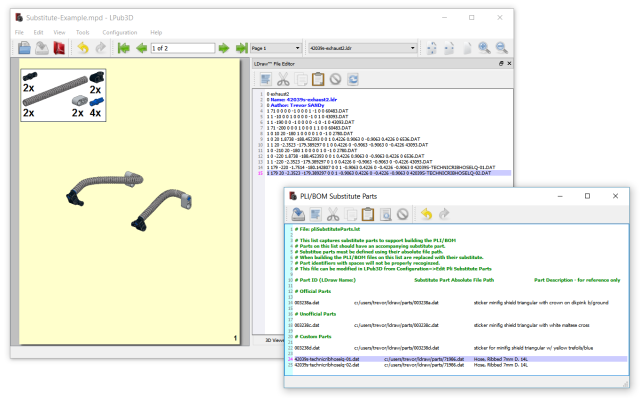
Task: Click the '1 of 2' page number field
Action: pyautogui.click(x=182, y=48)
